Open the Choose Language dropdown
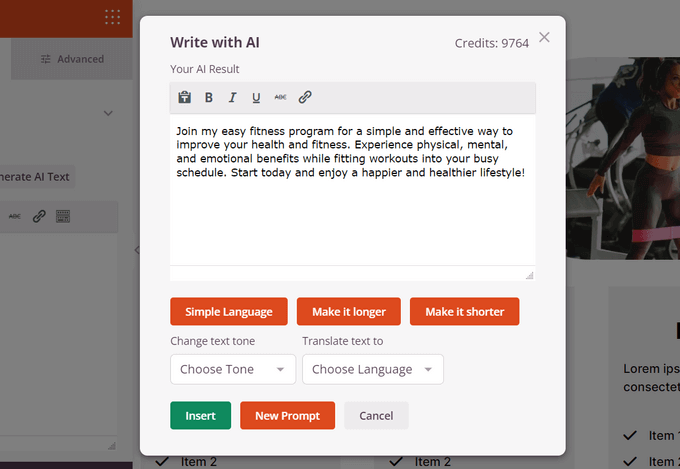 click(x=372, y=369)
